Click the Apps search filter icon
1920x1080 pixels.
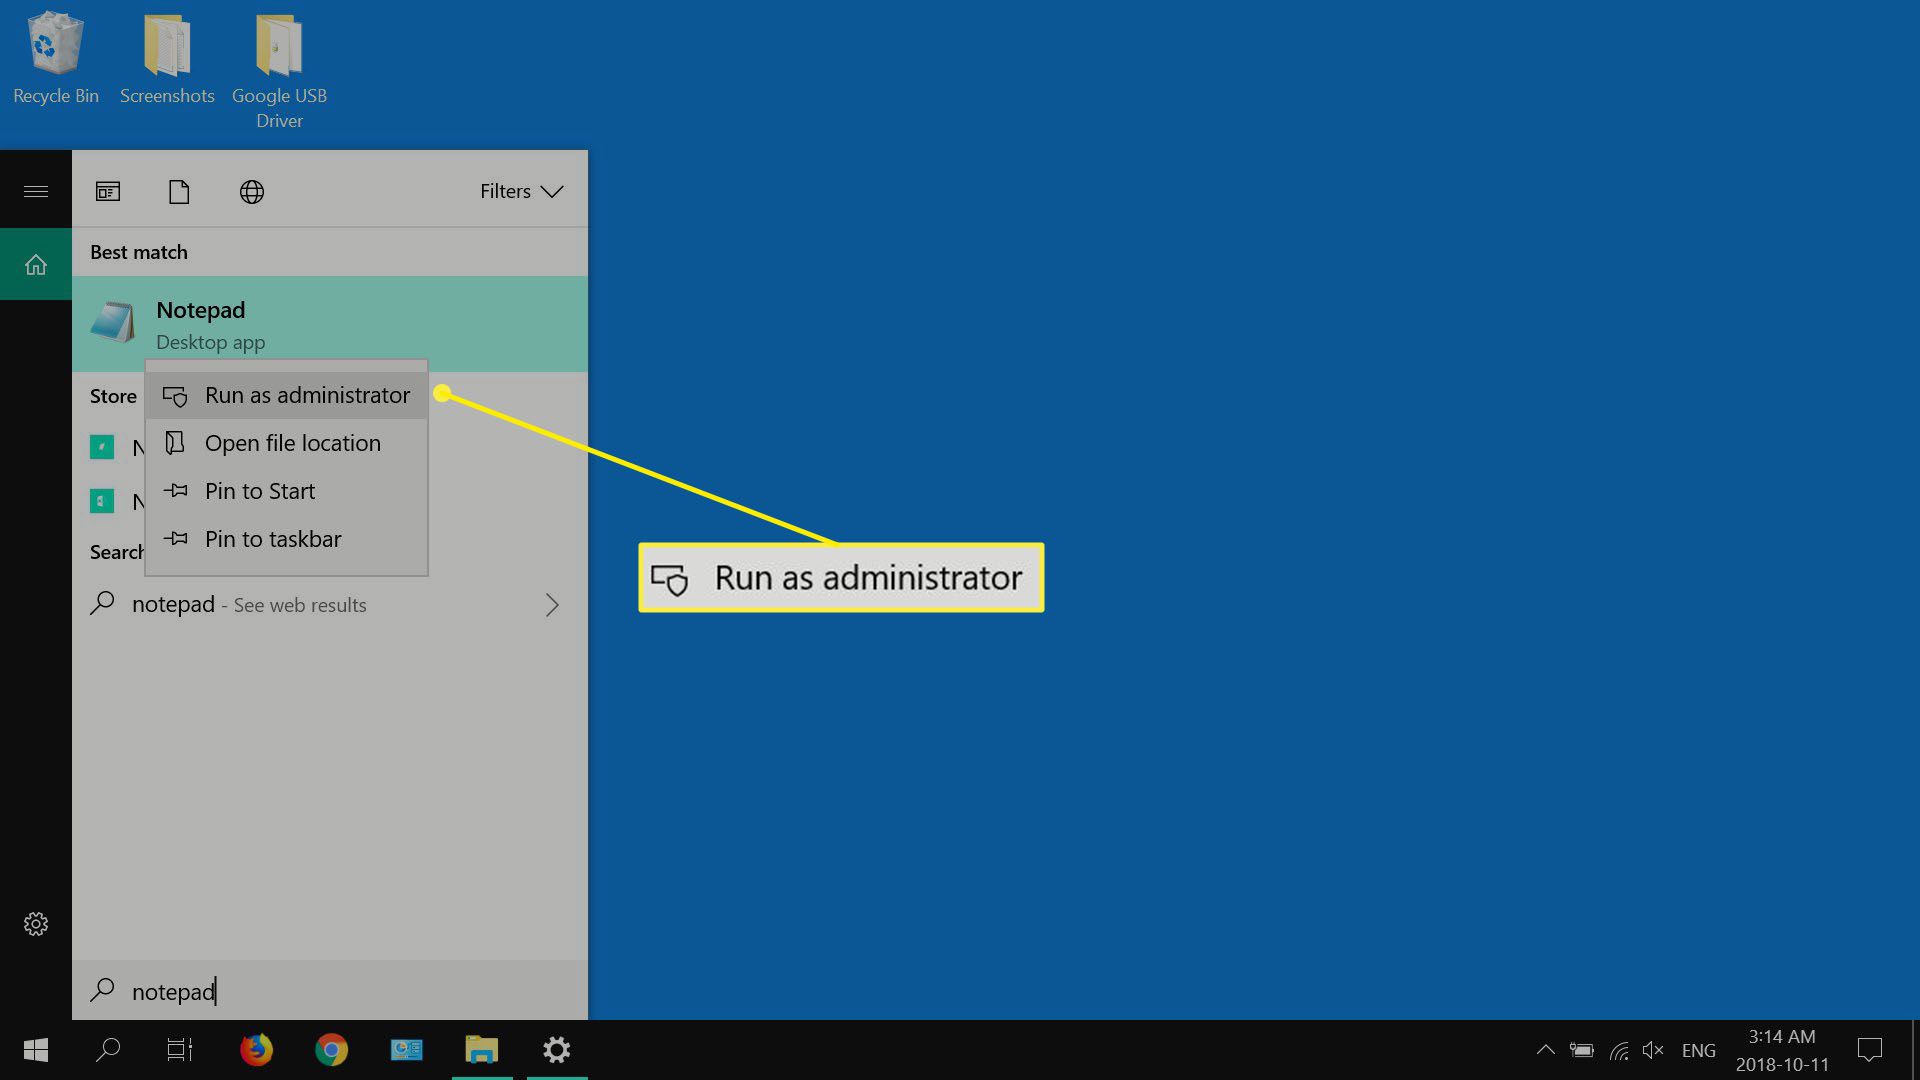pyautogui.click(x=107, y=191)
